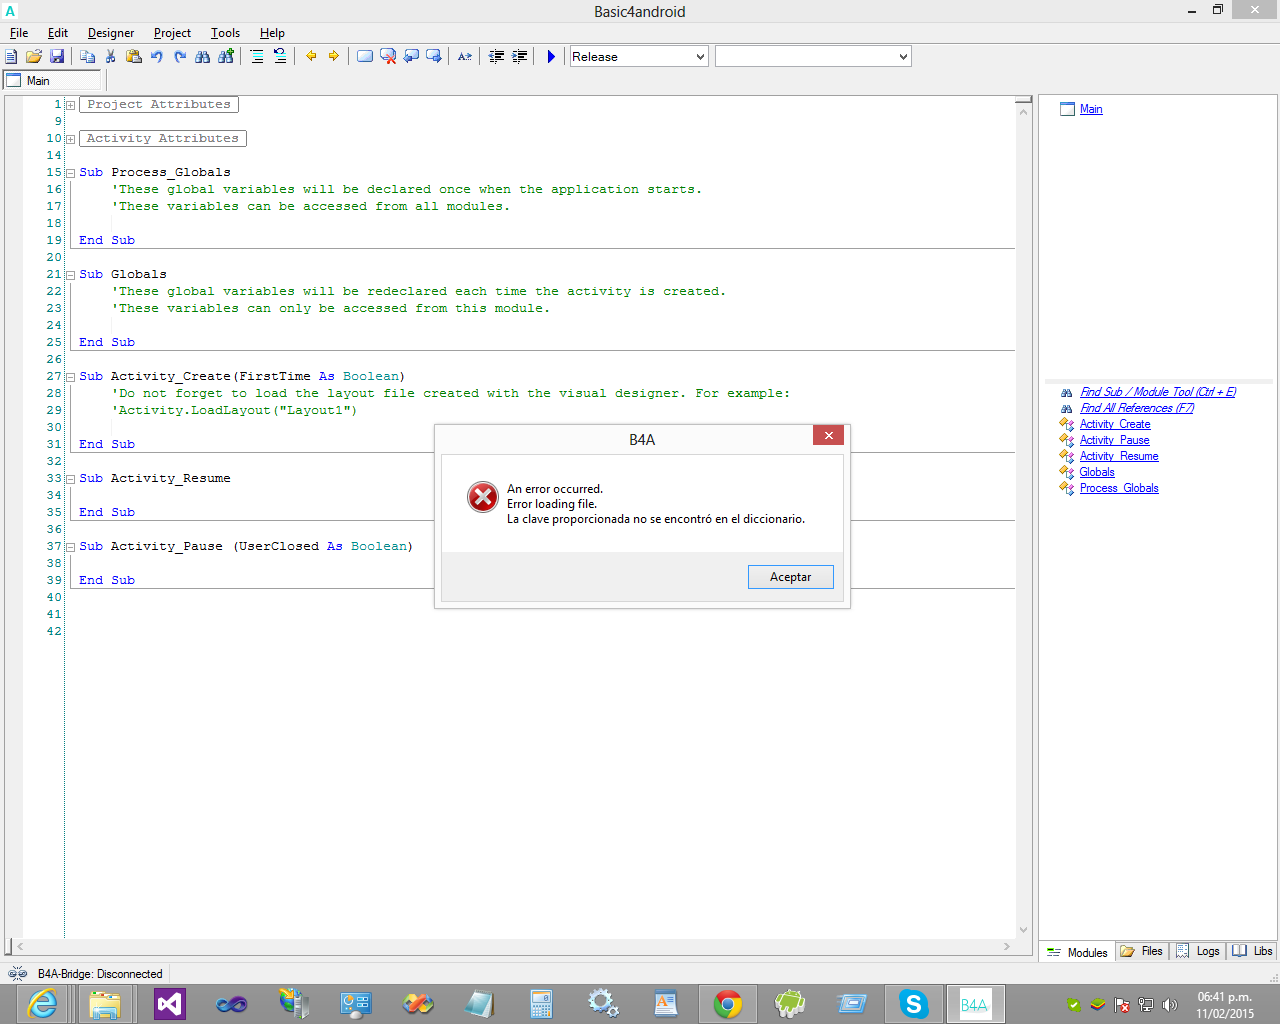Click the navigate backward yellow arrow
The height and width of the screenshot is (1024, 1280).
tap(311, 57)
